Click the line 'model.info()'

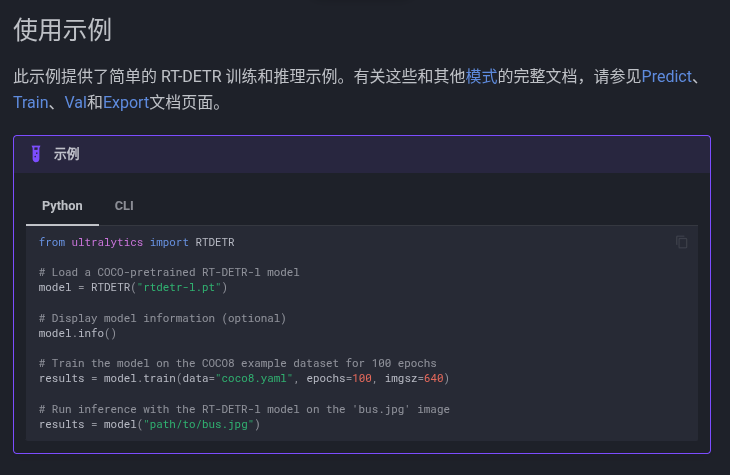click(x=77, y=333)
